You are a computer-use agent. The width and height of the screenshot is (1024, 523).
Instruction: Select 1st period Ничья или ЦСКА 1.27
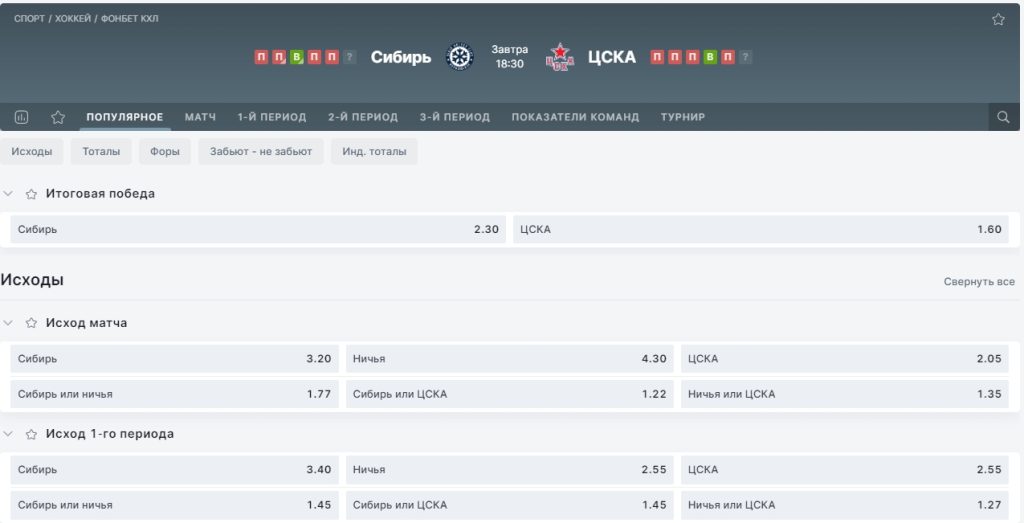[845, 505]
